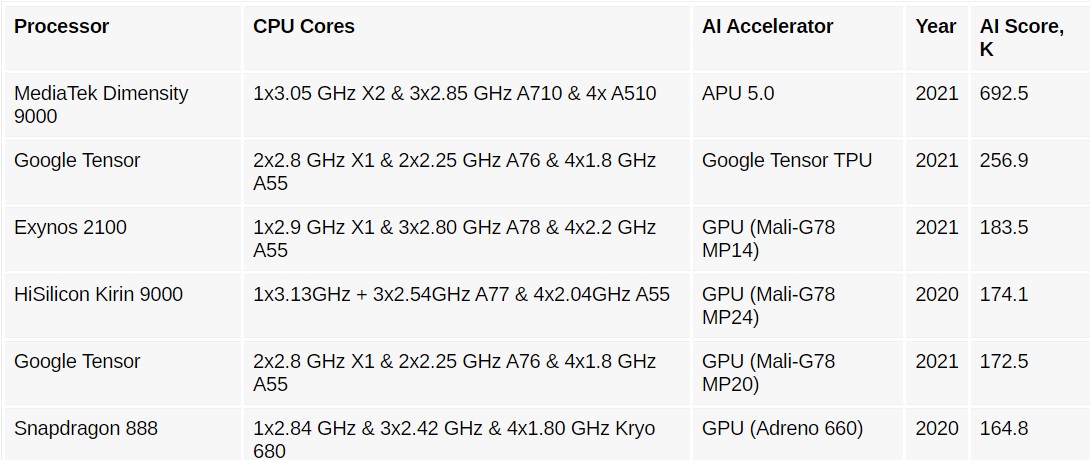Click the Processor column header
1090x460 pixels.
62,27
